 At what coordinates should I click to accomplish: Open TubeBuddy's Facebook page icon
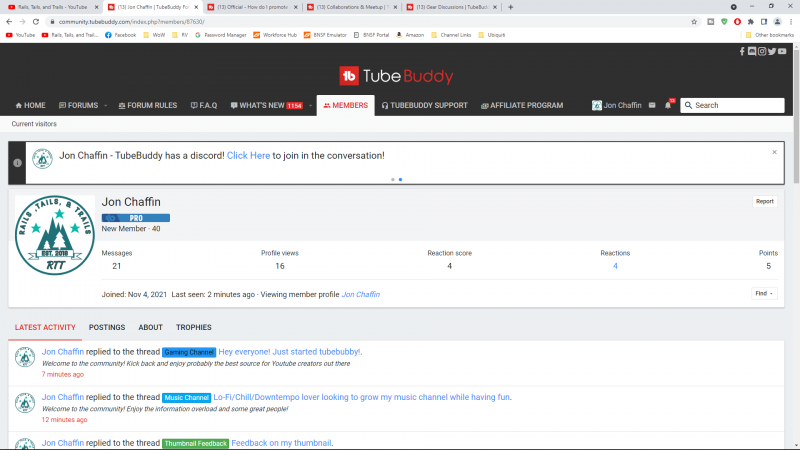pyautogui.click(x=742, y=51)
